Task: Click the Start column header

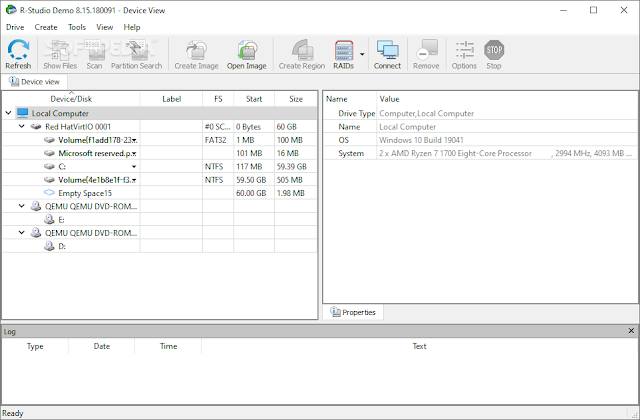Action: click(x=254, y=99)
